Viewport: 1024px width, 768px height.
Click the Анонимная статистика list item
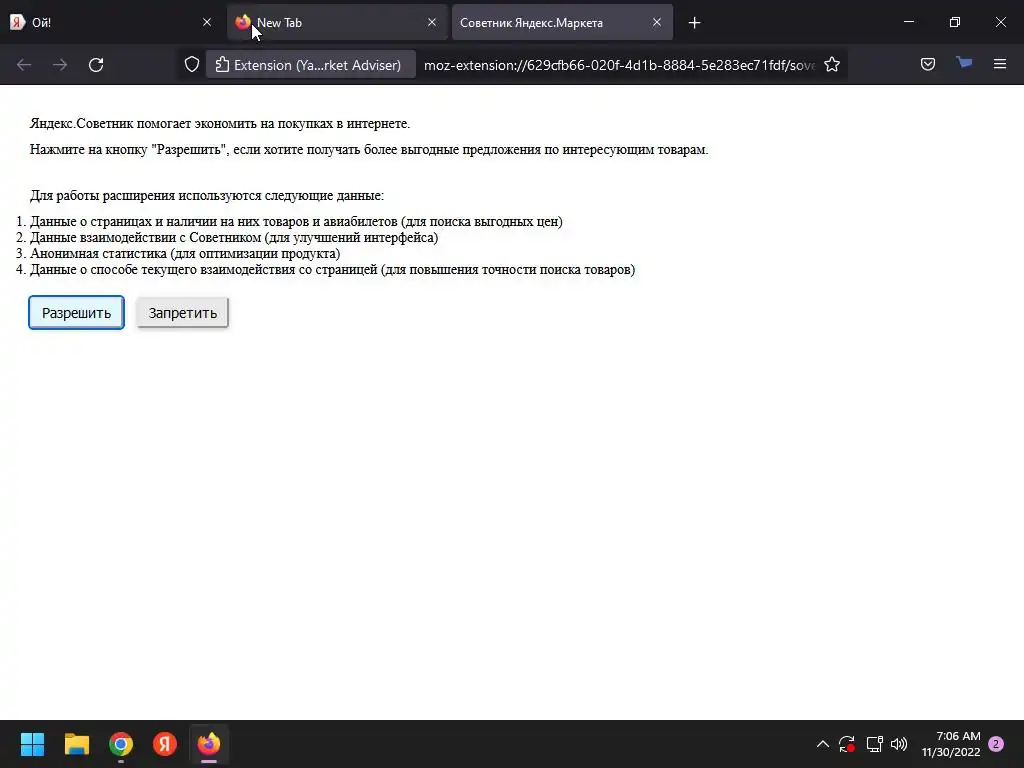click(x=185, y=253)
